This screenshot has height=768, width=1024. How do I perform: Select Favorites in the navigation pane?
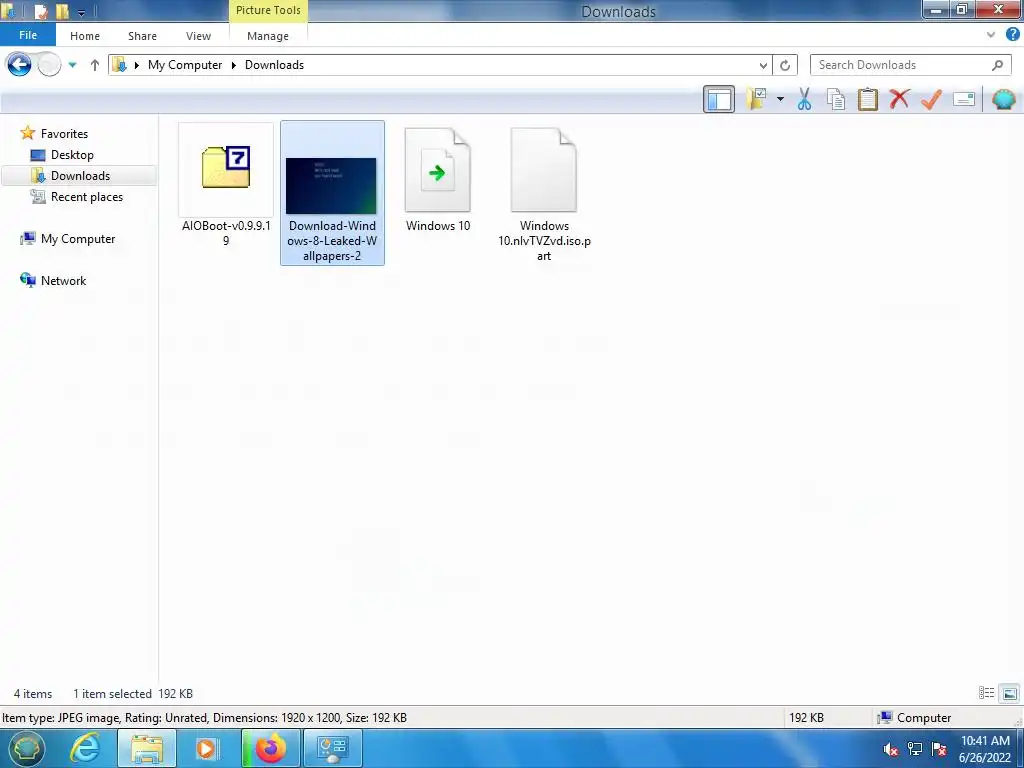(x=64, y=133)
